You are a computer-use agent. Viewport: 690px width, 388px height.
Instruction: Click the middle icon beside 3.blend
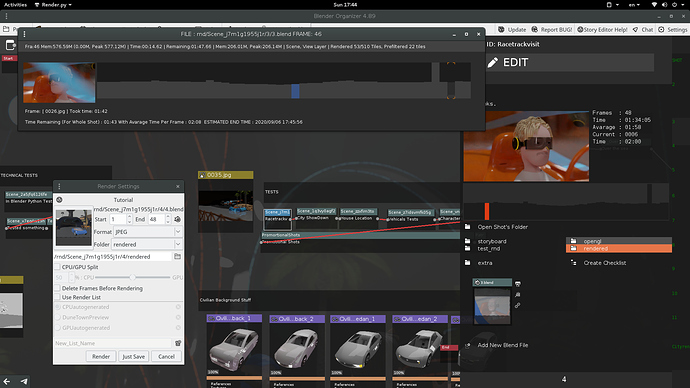(x=518, y=295)
